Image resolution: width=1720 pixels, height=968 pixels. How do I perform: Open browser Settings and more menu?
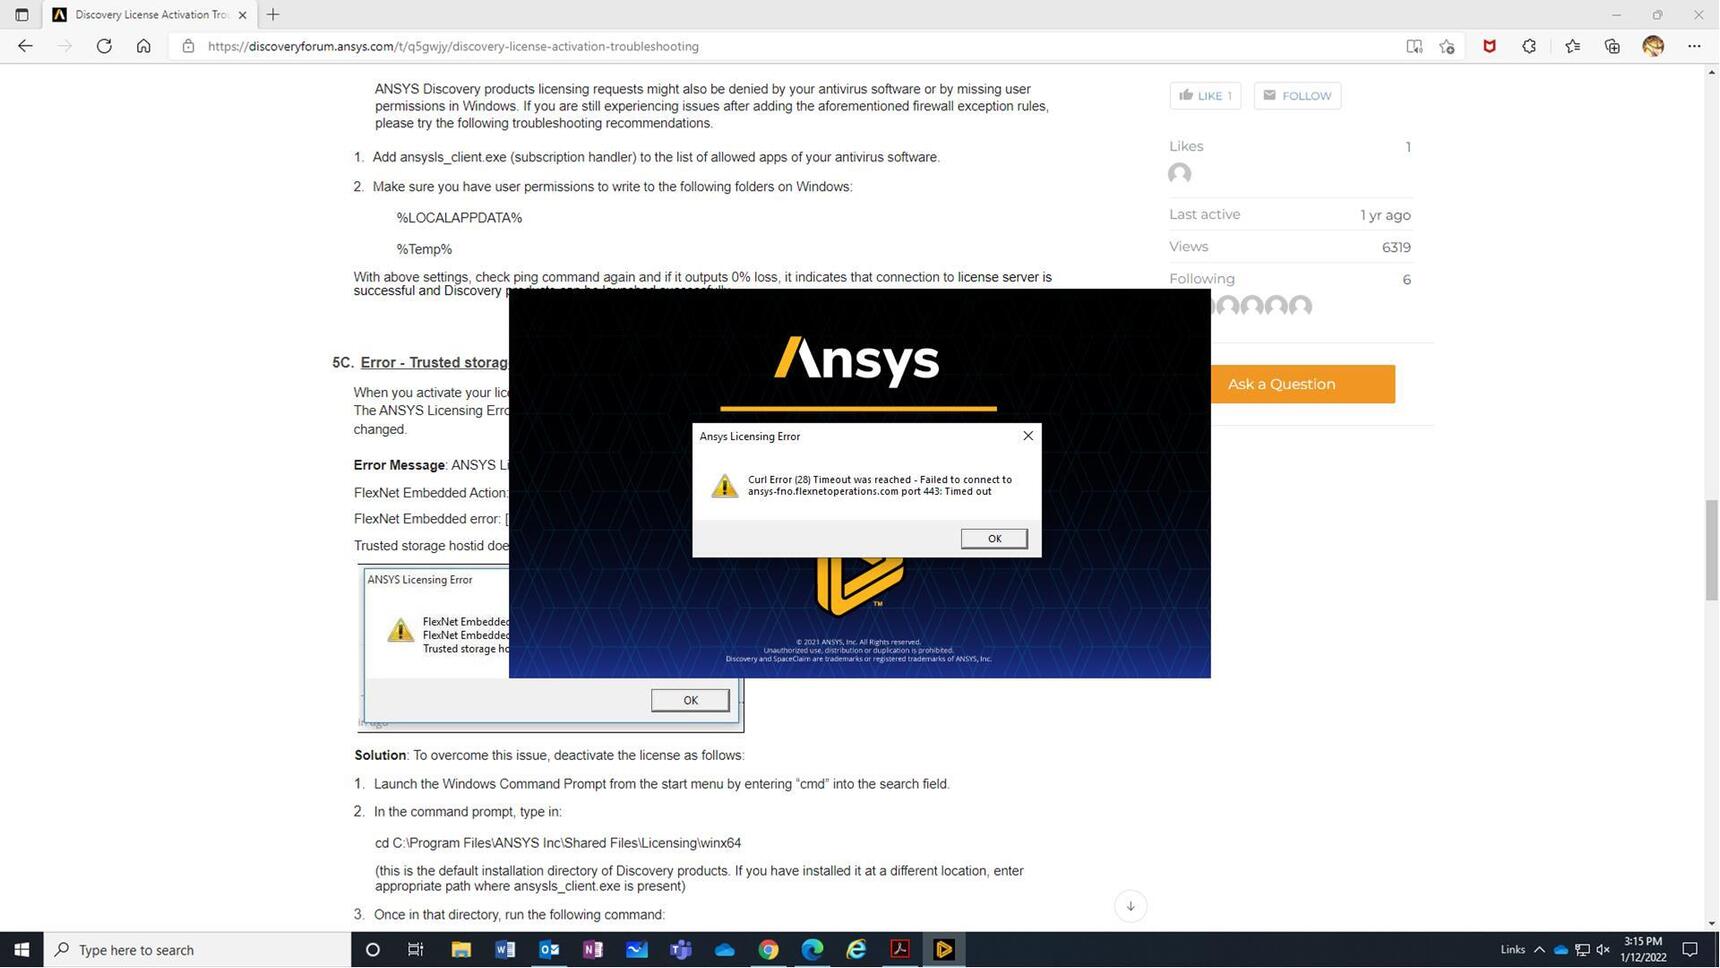coord(1694,46)
